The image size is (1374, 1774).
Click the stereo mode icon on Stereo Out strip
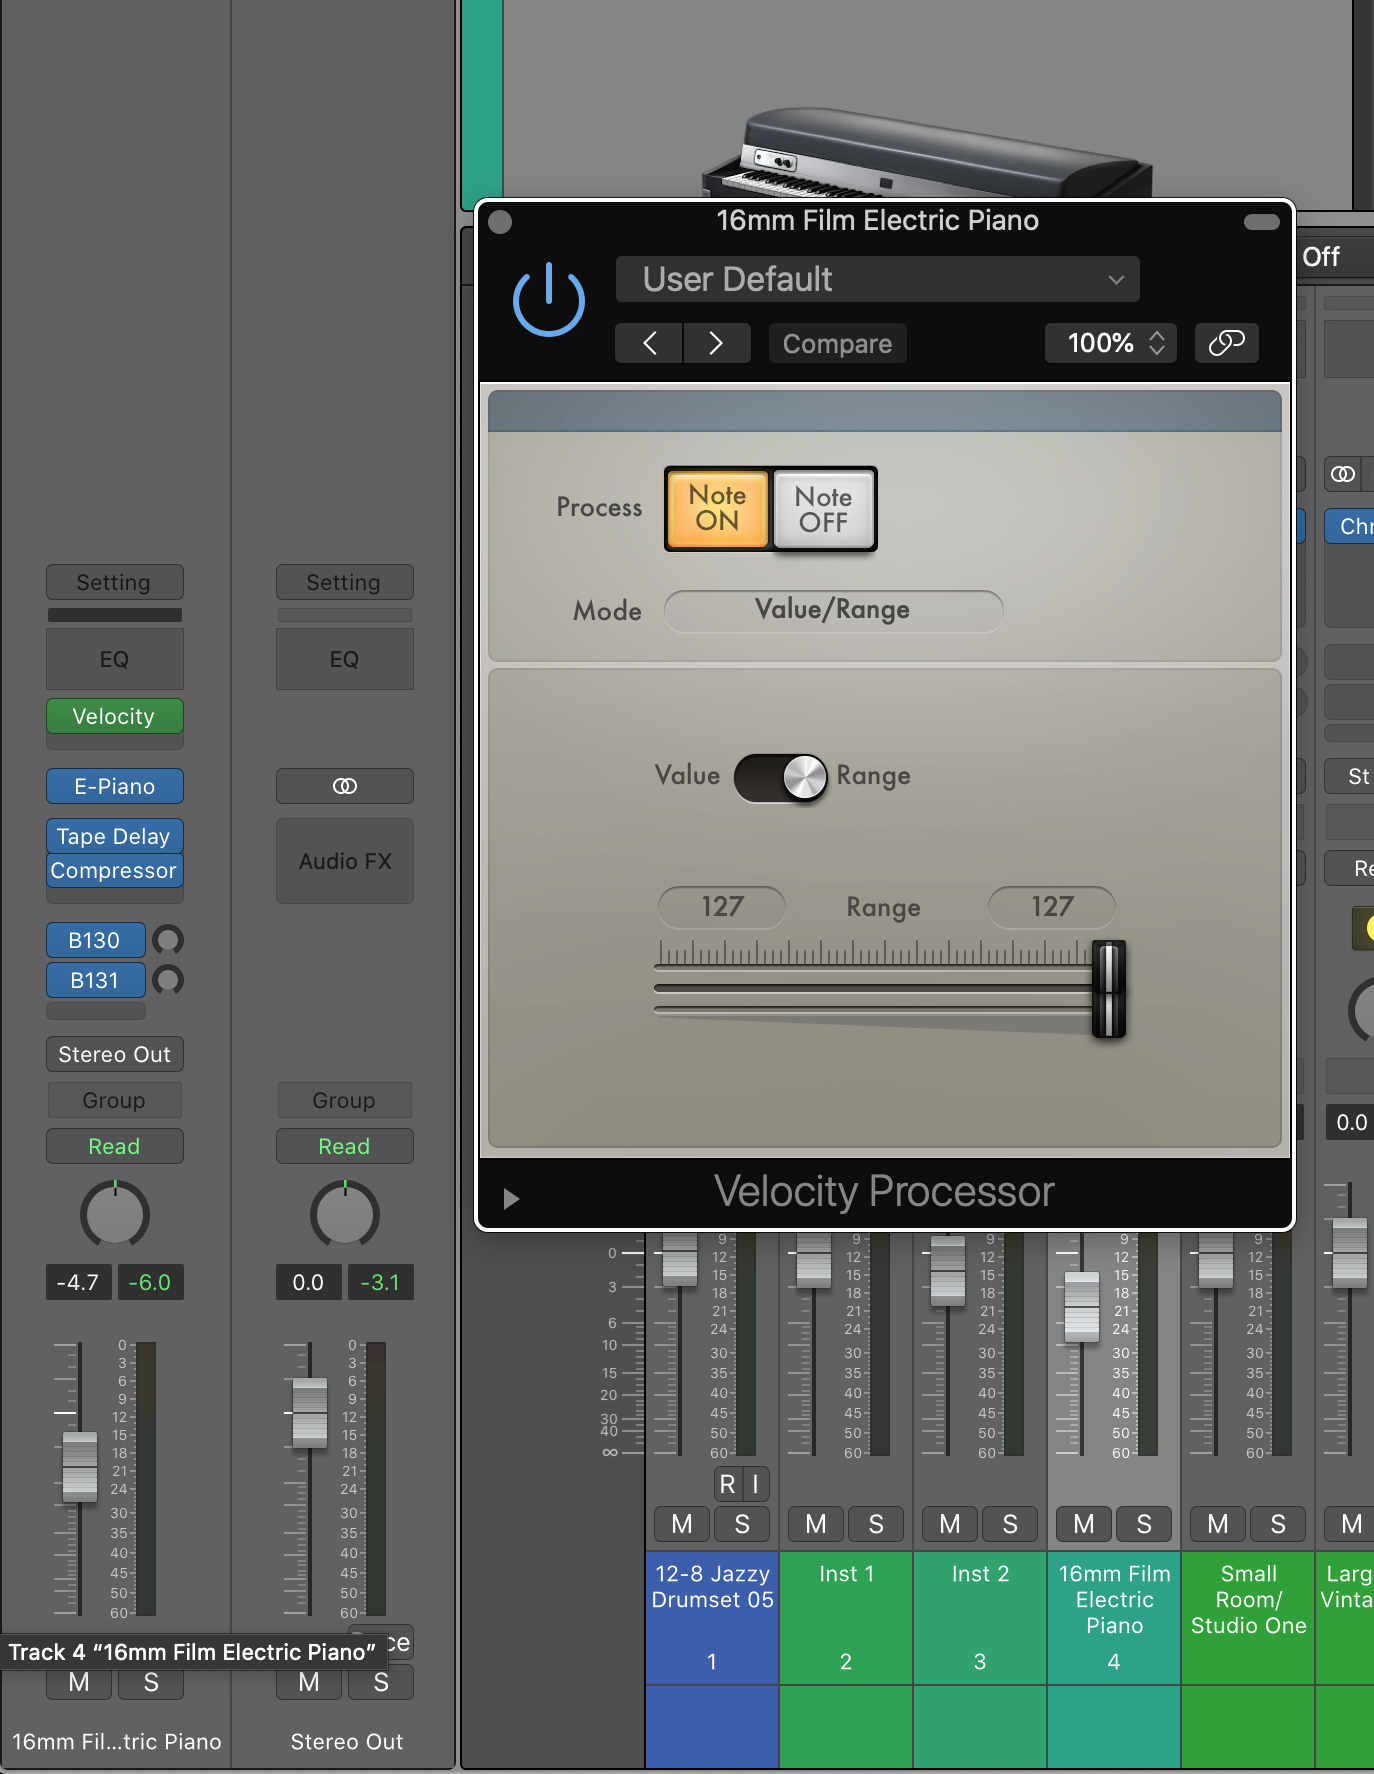344,786
